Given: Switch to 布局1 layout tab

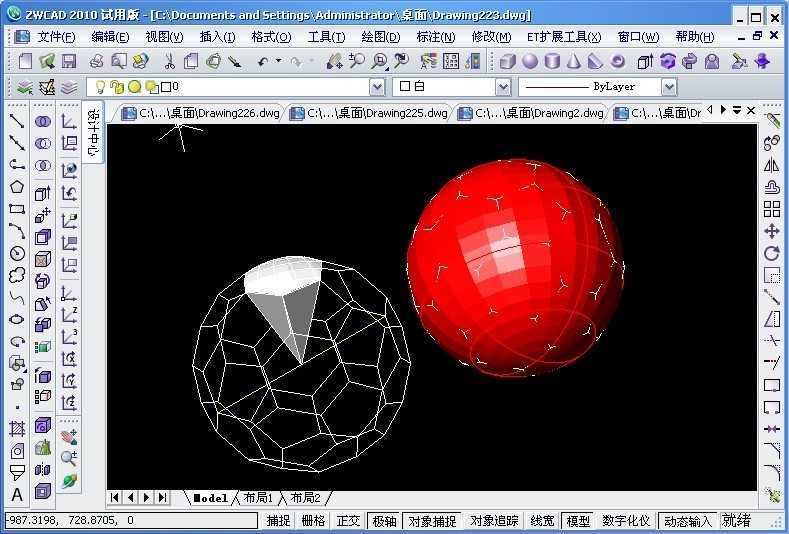Looking at the screenshot, I should 258,498.
